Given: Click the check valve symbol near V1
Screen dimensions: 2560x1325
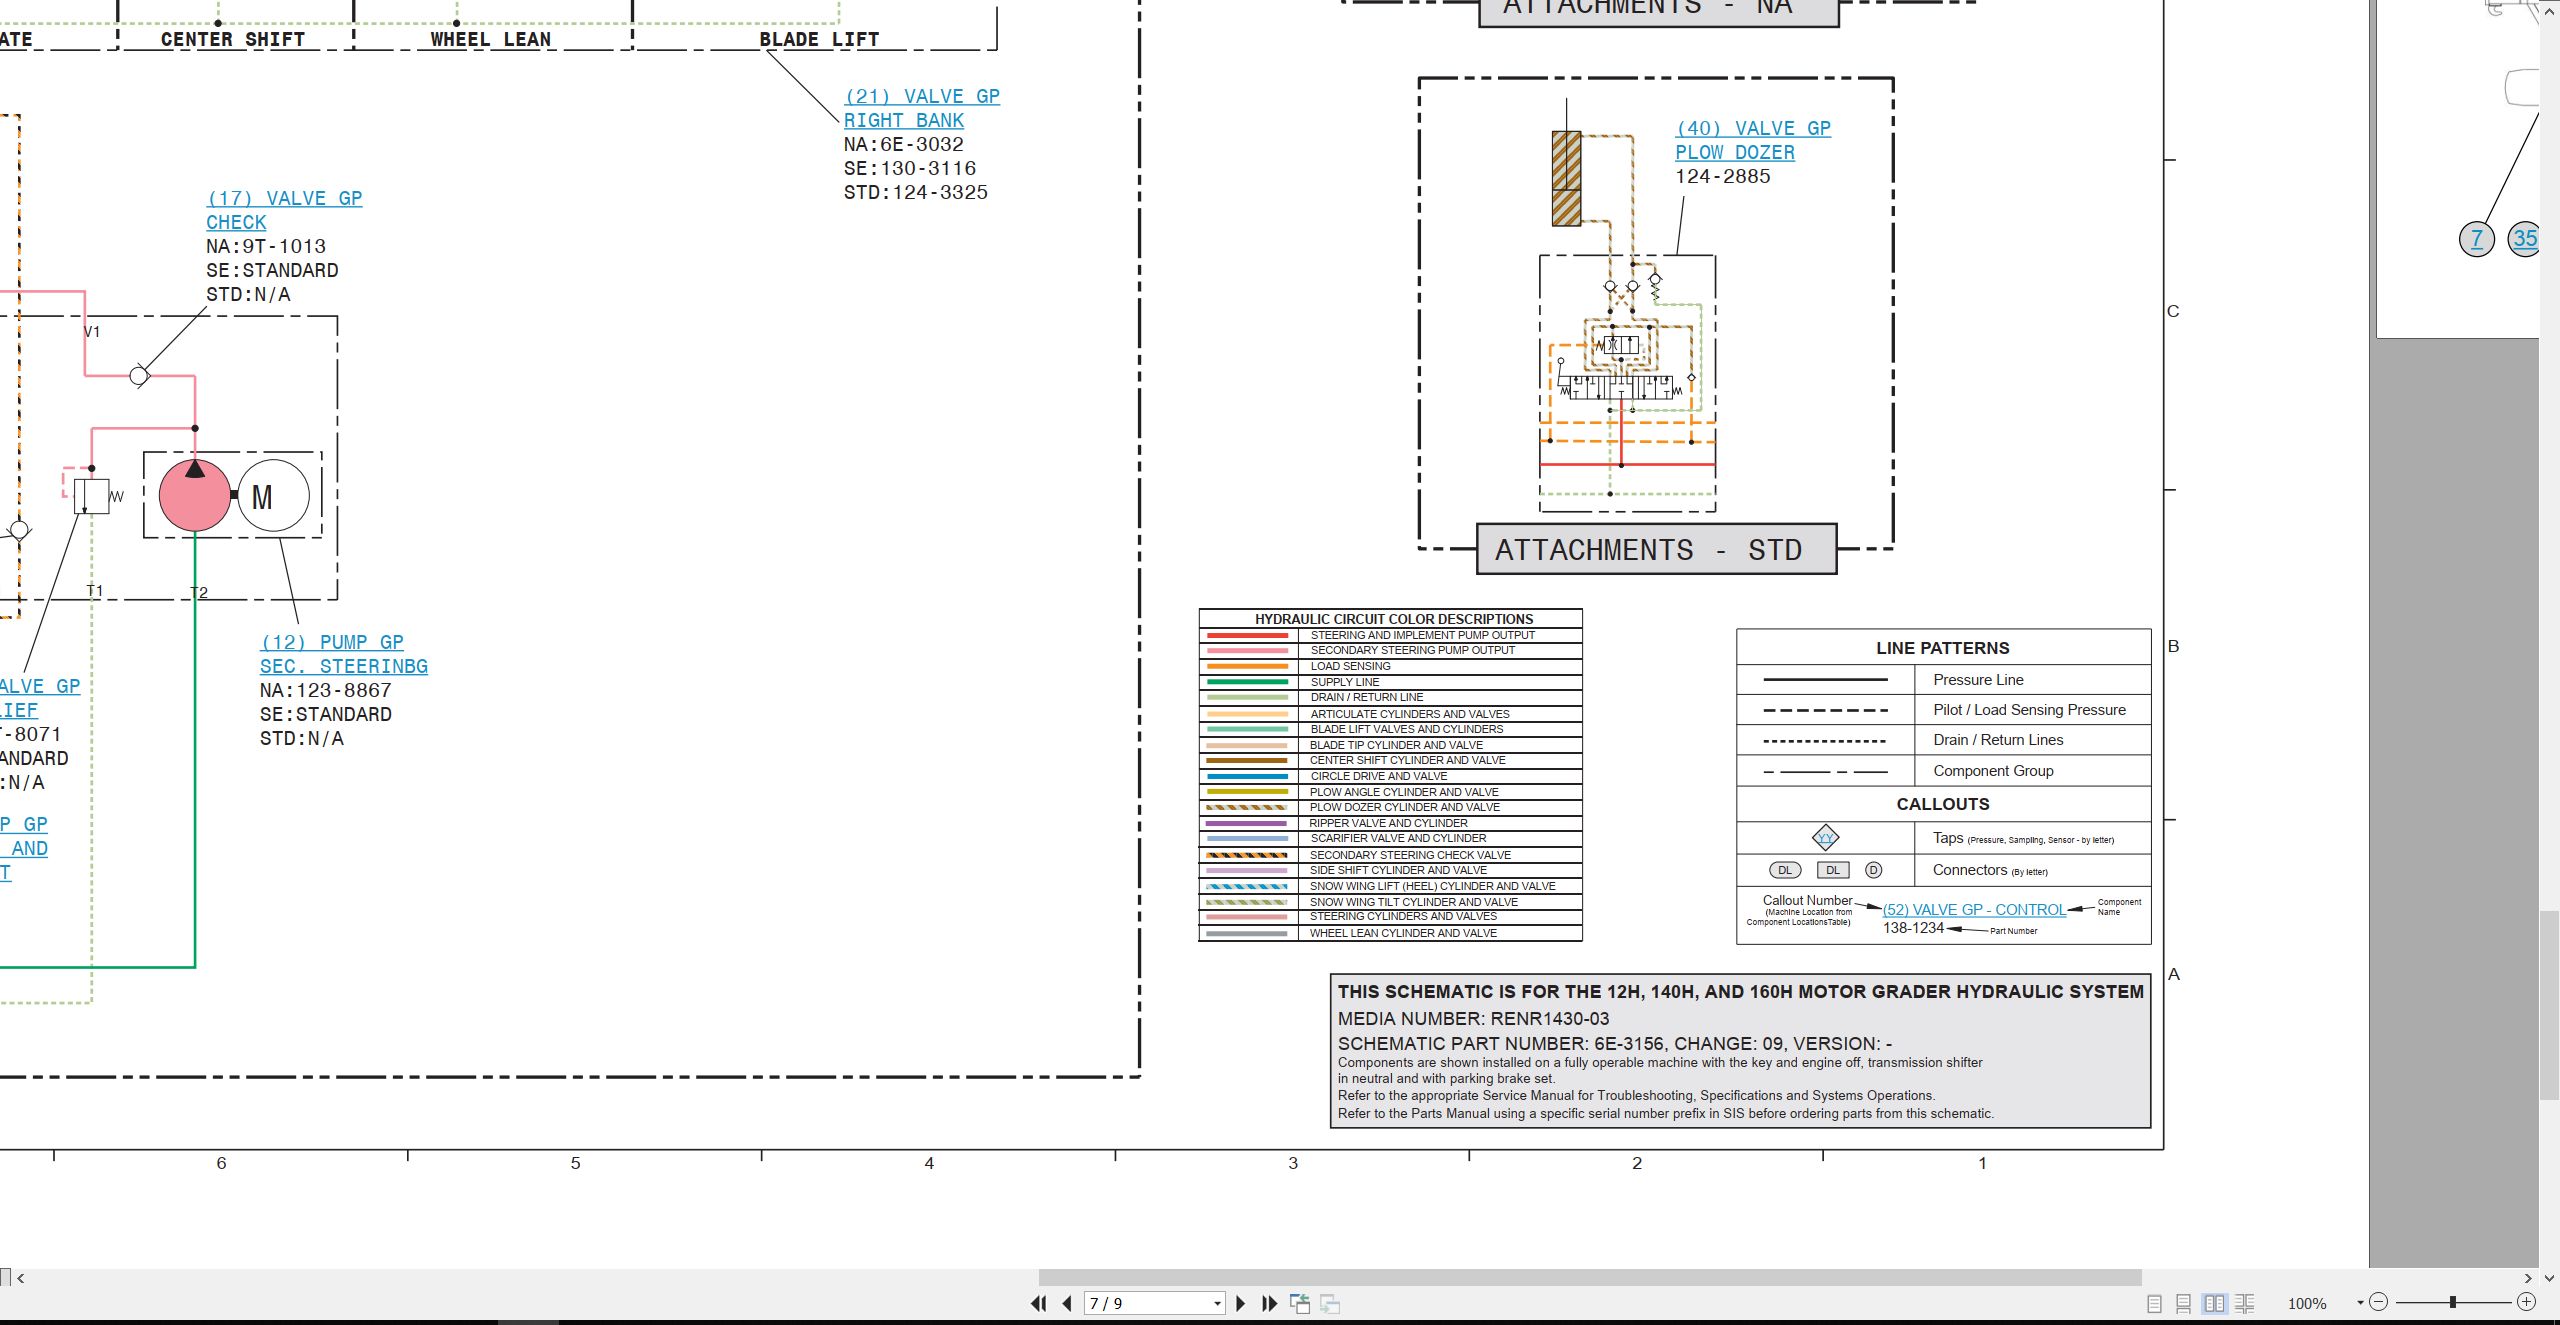Looking at the screenshot, I should (139, 376).
